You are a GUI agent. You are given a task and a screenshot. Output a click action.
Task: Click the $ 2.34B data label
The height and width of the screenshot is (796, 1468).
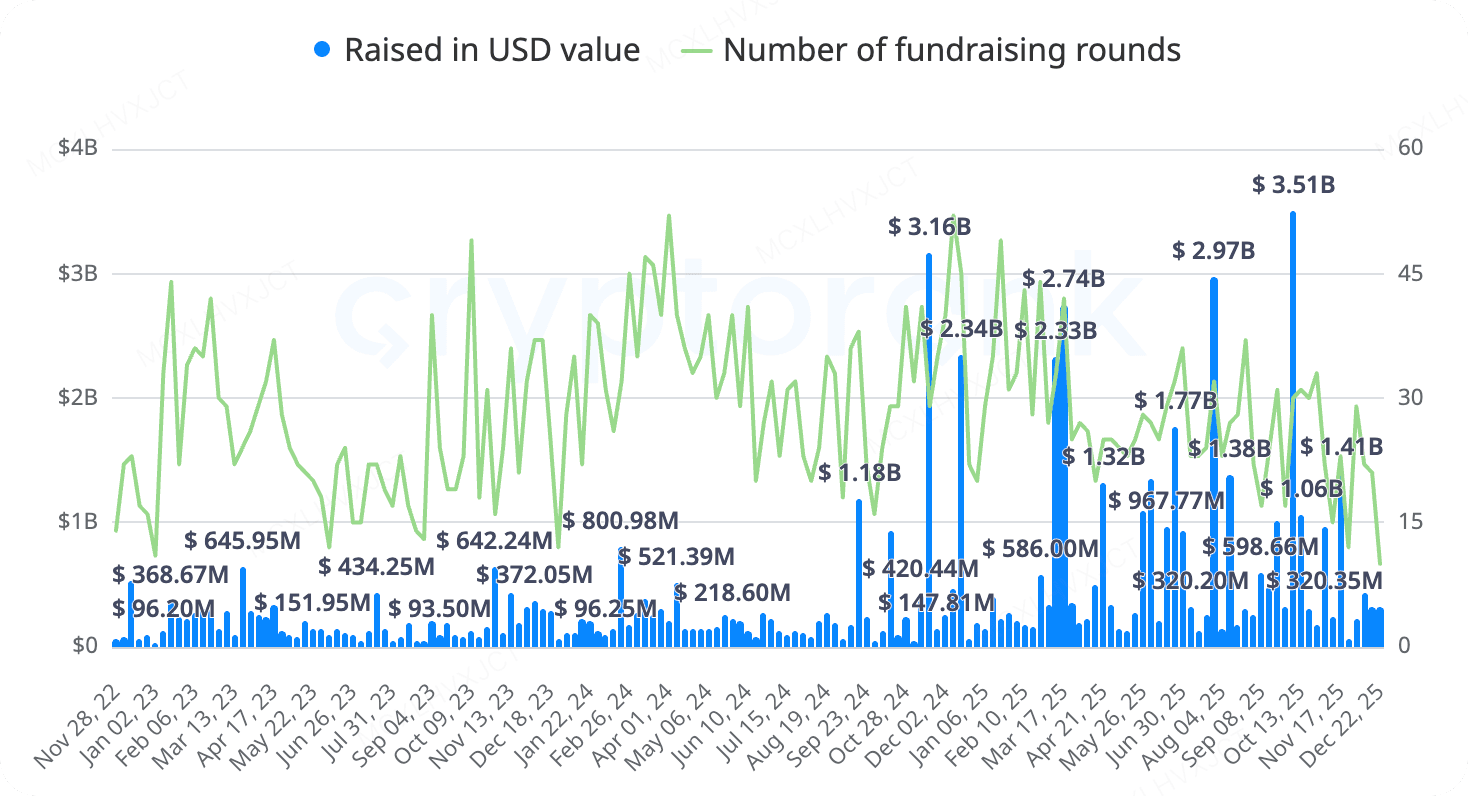tap(961, 328)
